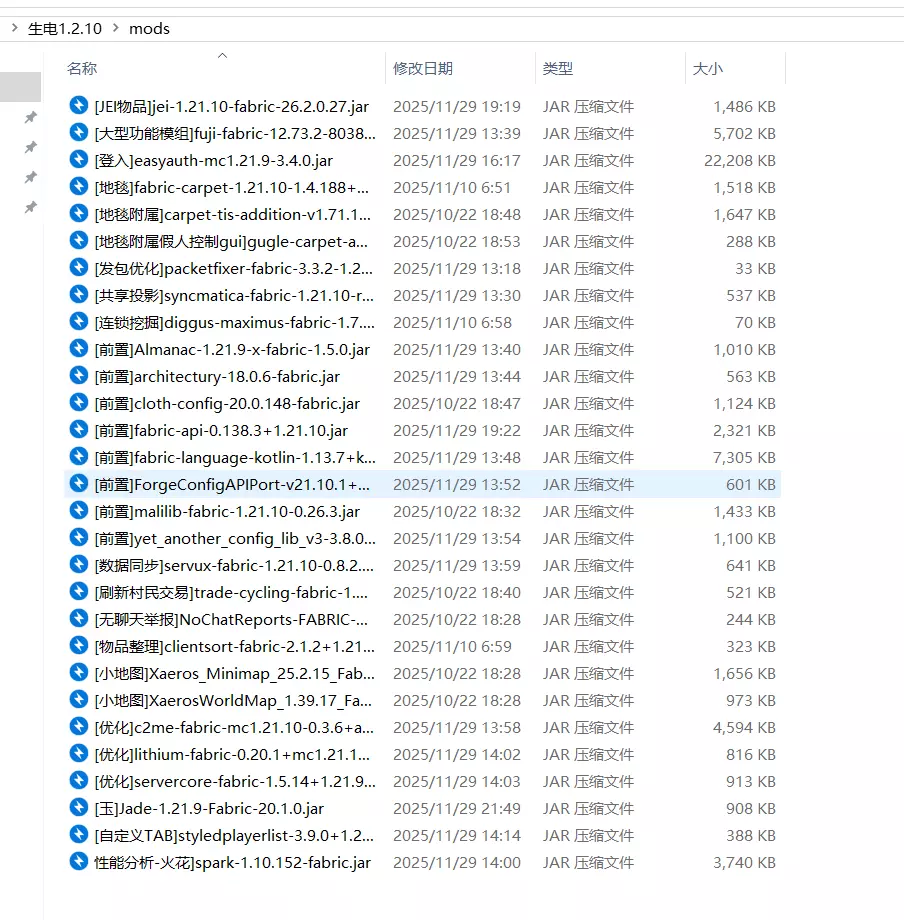Click date 2025/11/10 6:58 of diggus-maximus
The image size is (904, 920).
[452, 323]
